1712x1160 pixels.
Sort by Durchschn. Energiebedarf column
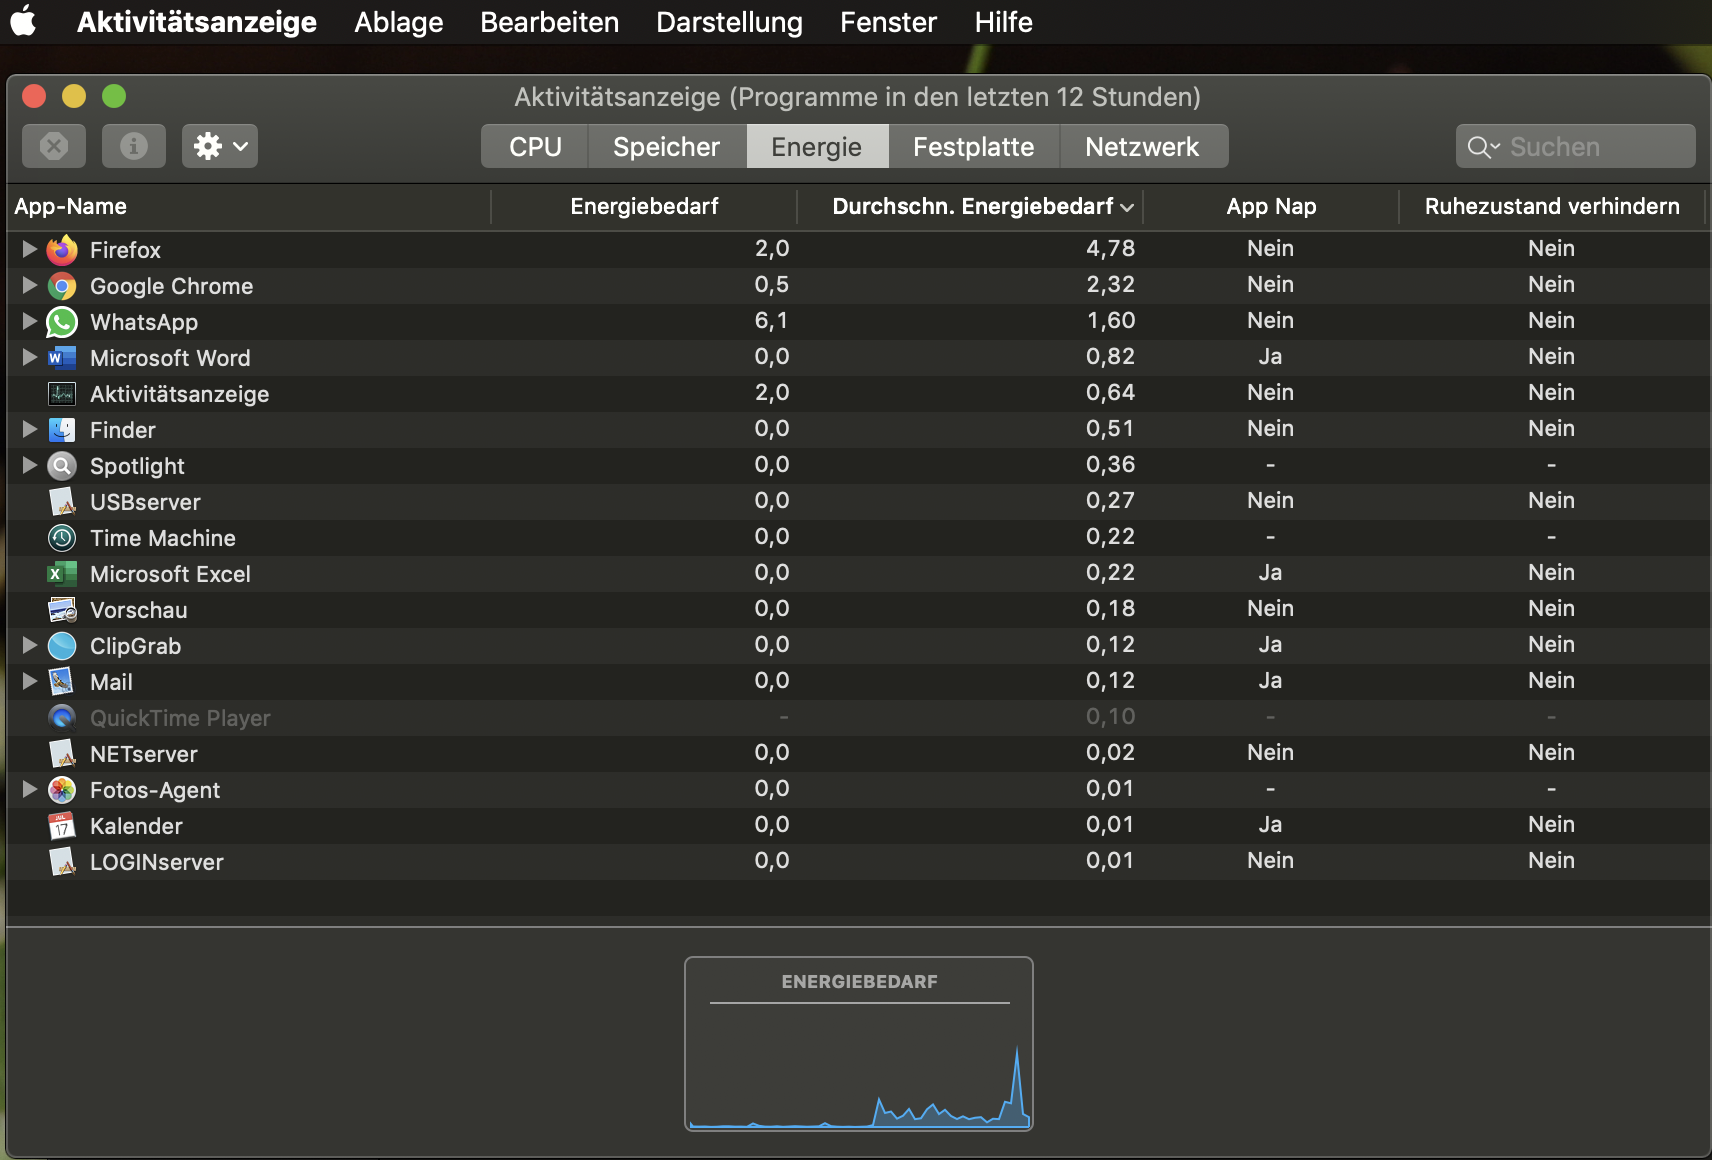point(971,206)
